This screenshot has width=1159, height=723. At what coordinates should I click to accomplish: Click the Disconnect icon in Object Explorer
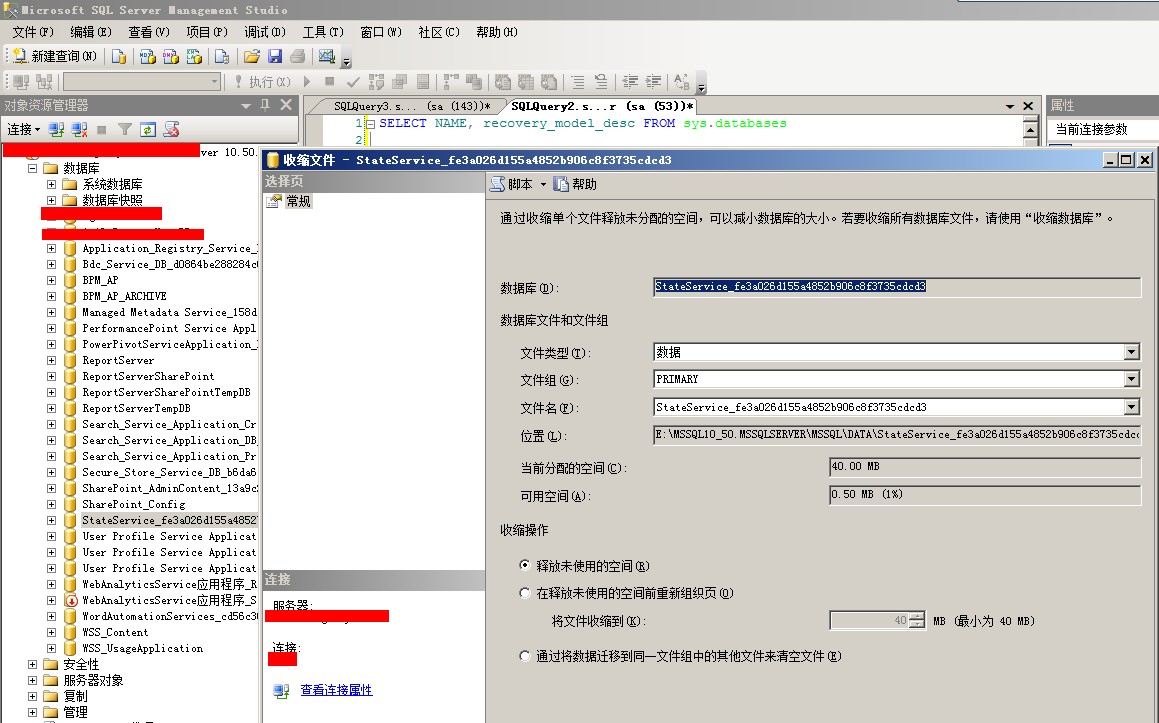pos(79,130)
